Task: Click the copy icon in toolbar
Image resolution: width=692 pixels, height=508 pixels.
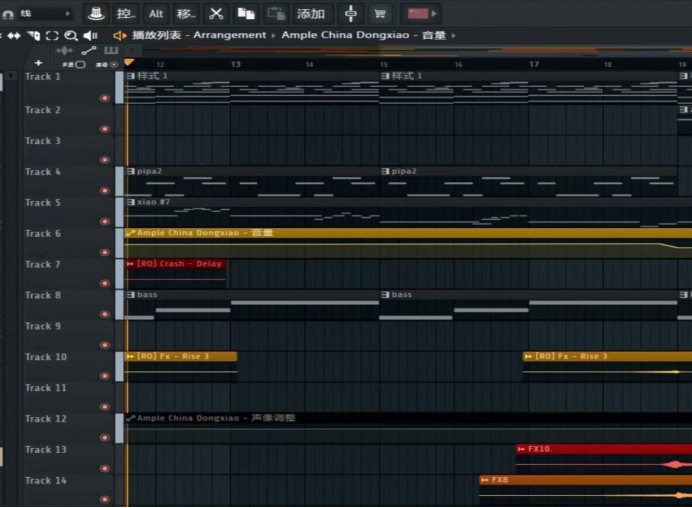Action: click(x=246, y=14)
